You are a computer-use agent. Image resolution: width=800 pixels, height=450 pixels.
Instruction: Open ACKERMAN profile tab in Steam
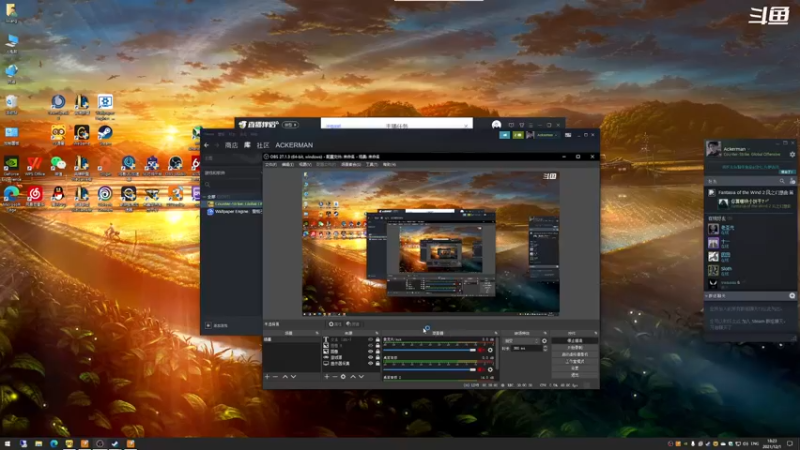294,145
